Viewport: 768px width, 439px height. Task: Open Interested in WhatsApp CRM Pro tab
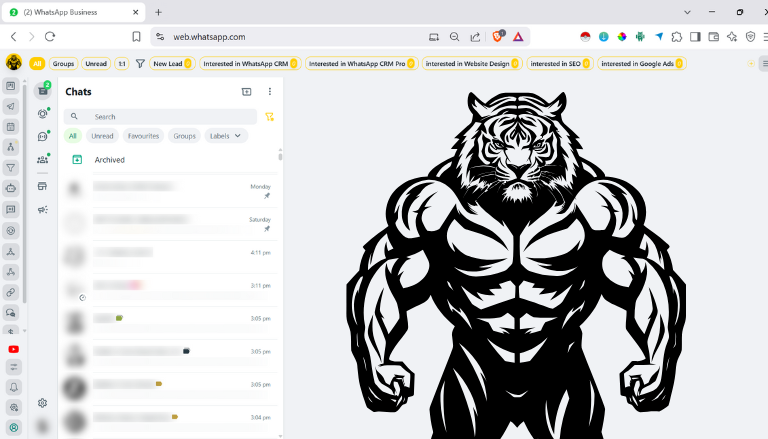362,64
